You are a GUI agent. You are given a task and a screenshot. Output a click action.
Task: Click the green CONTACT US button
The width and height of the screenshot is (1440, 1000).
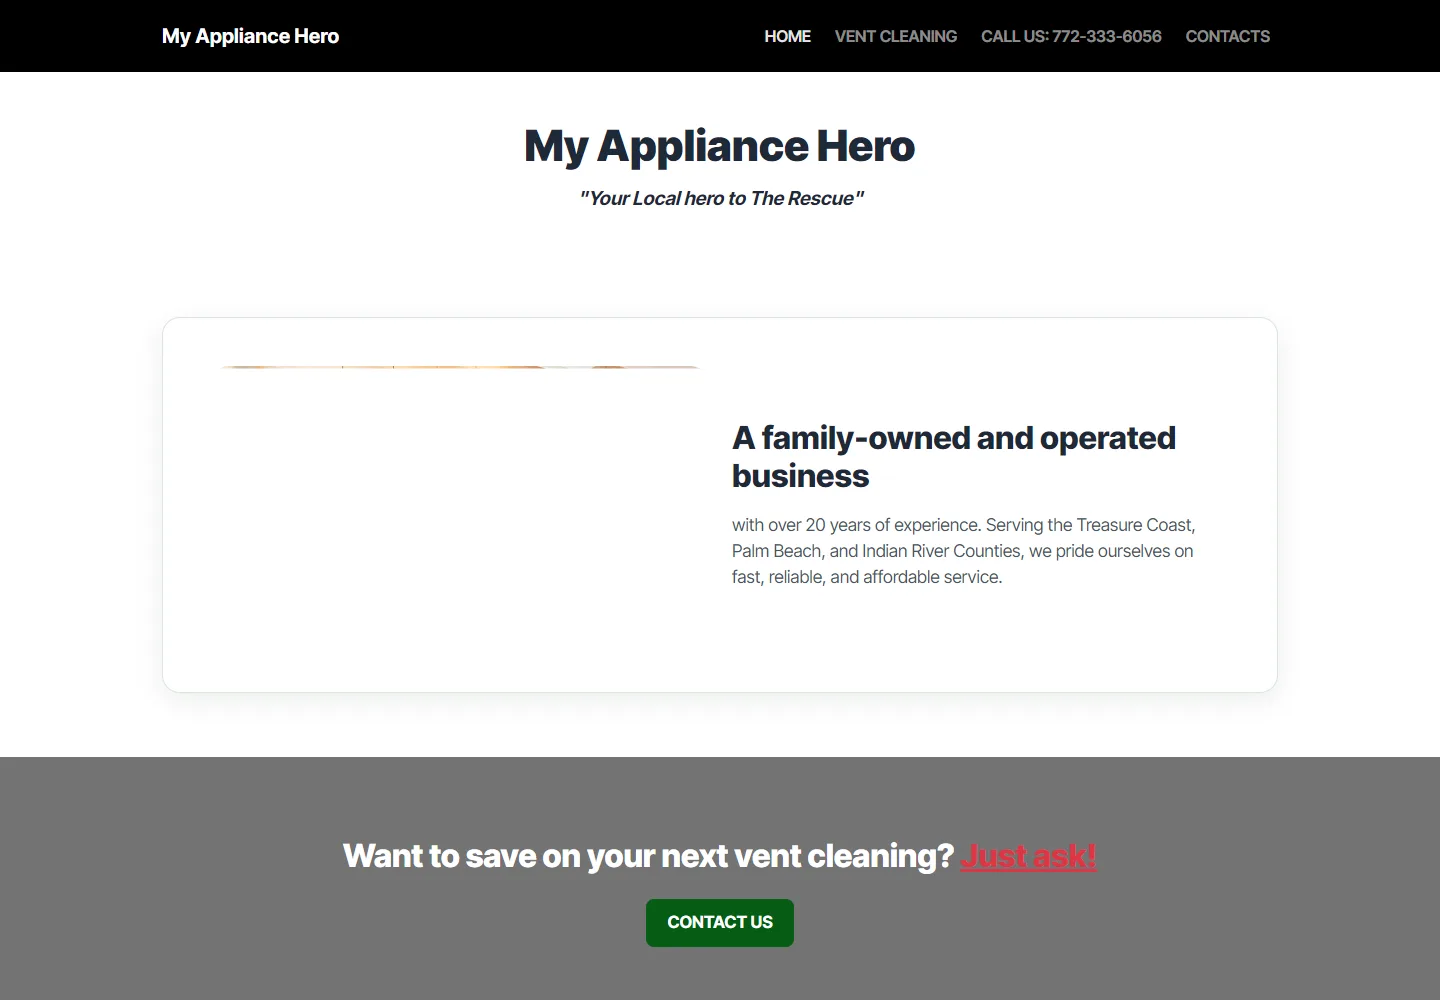point(720,922)
